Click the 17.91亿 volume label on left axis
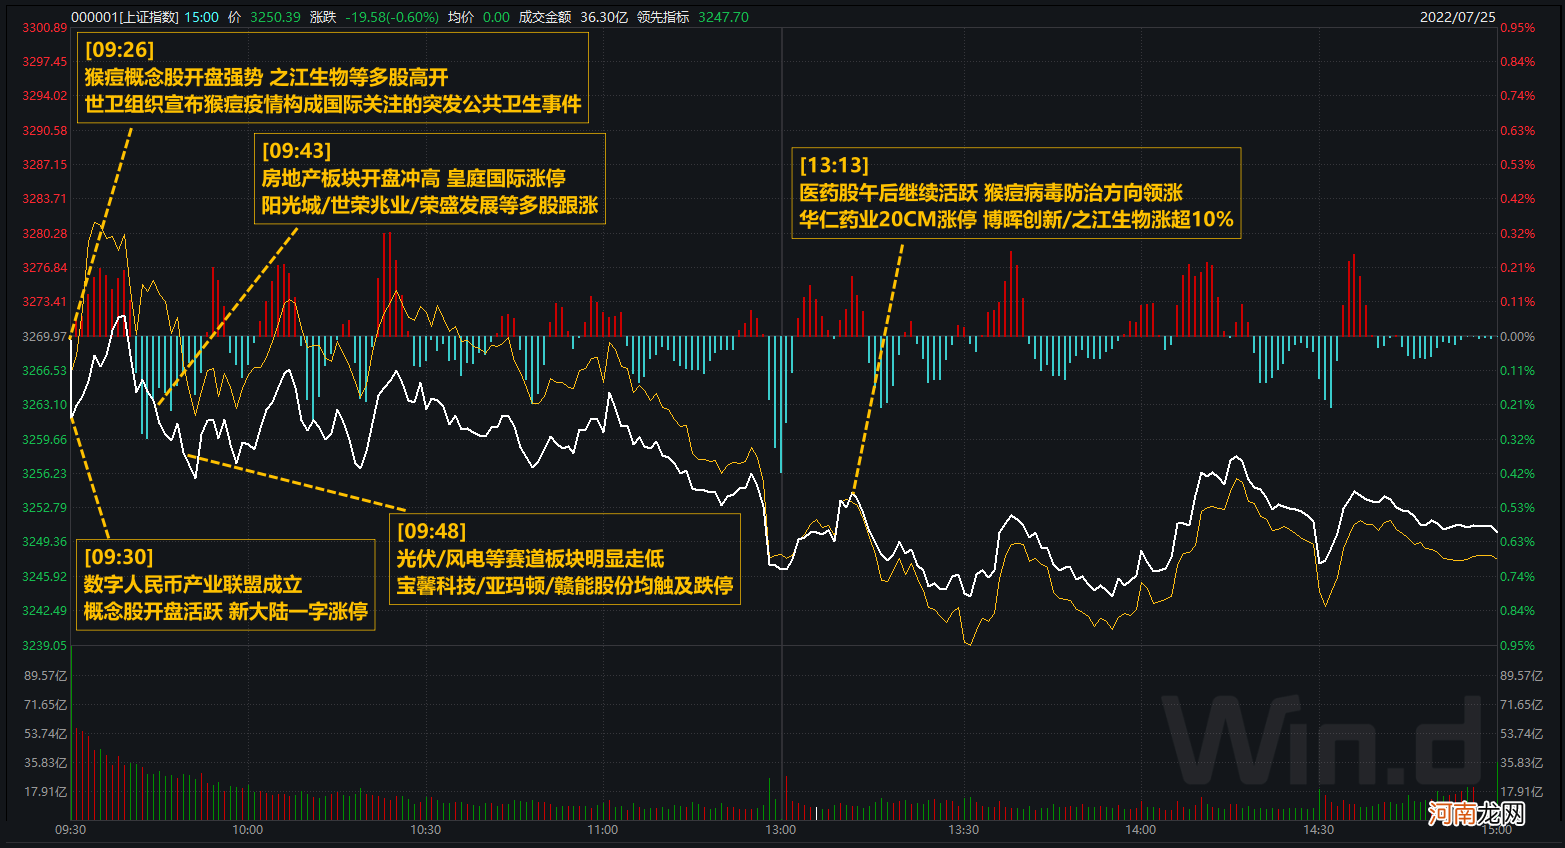This screenshot has width=1565, height=848. pos(47,792)
